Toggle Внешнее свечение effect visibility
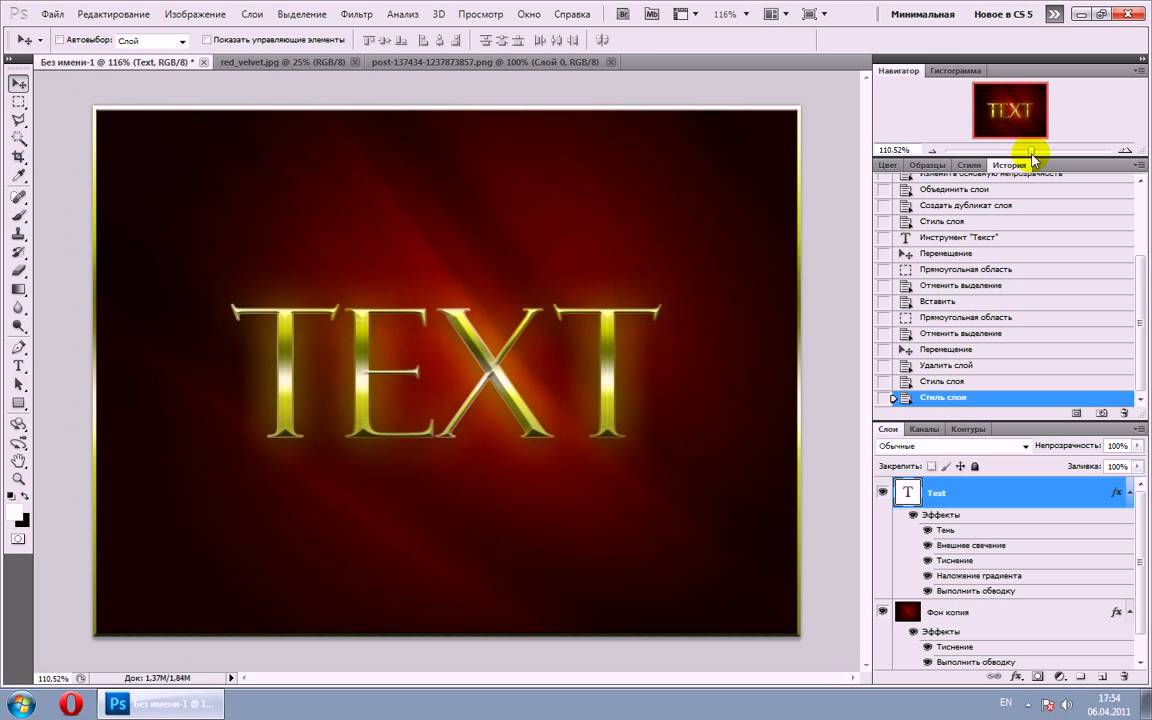Image resolution: width=1152 pixels, height=720 pixels. 928,545
